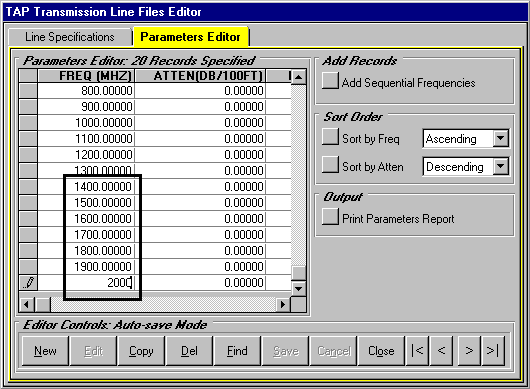530x389 pixels.
Task: Go to first record with |< button
Action: 417,351
